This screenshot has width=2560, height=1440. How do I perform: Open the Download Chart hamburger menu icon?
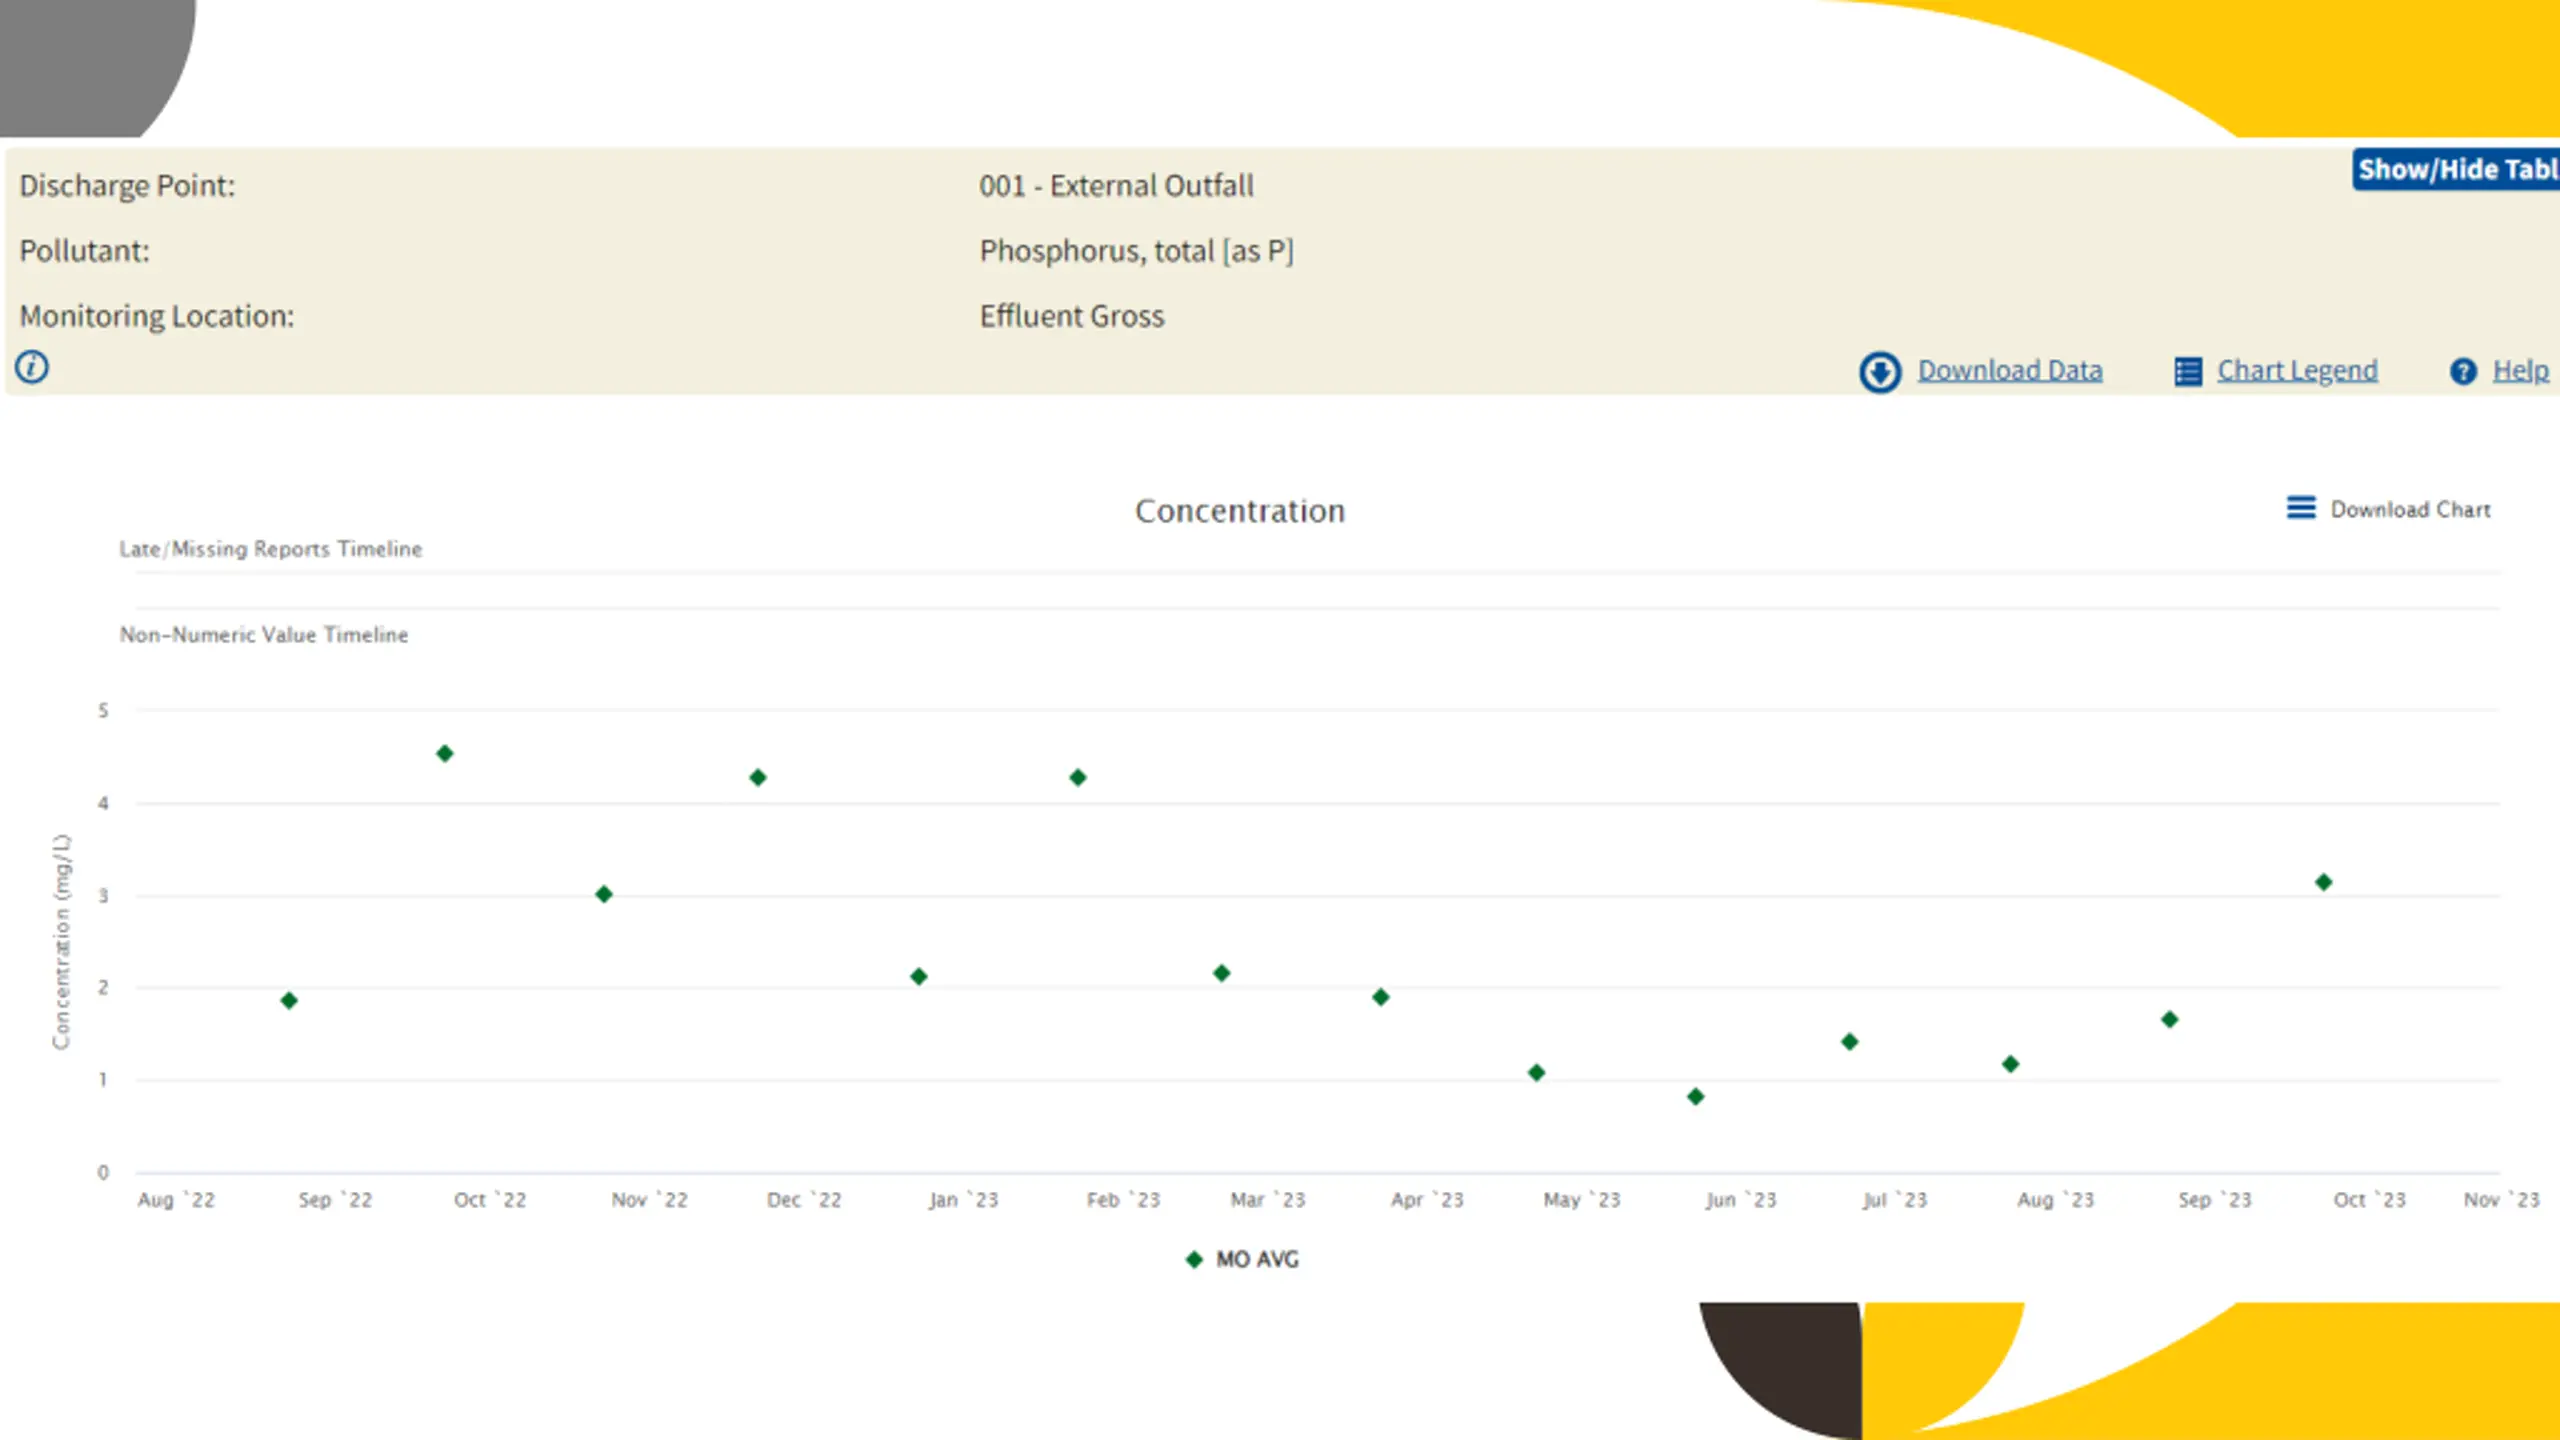point(2301,508)
